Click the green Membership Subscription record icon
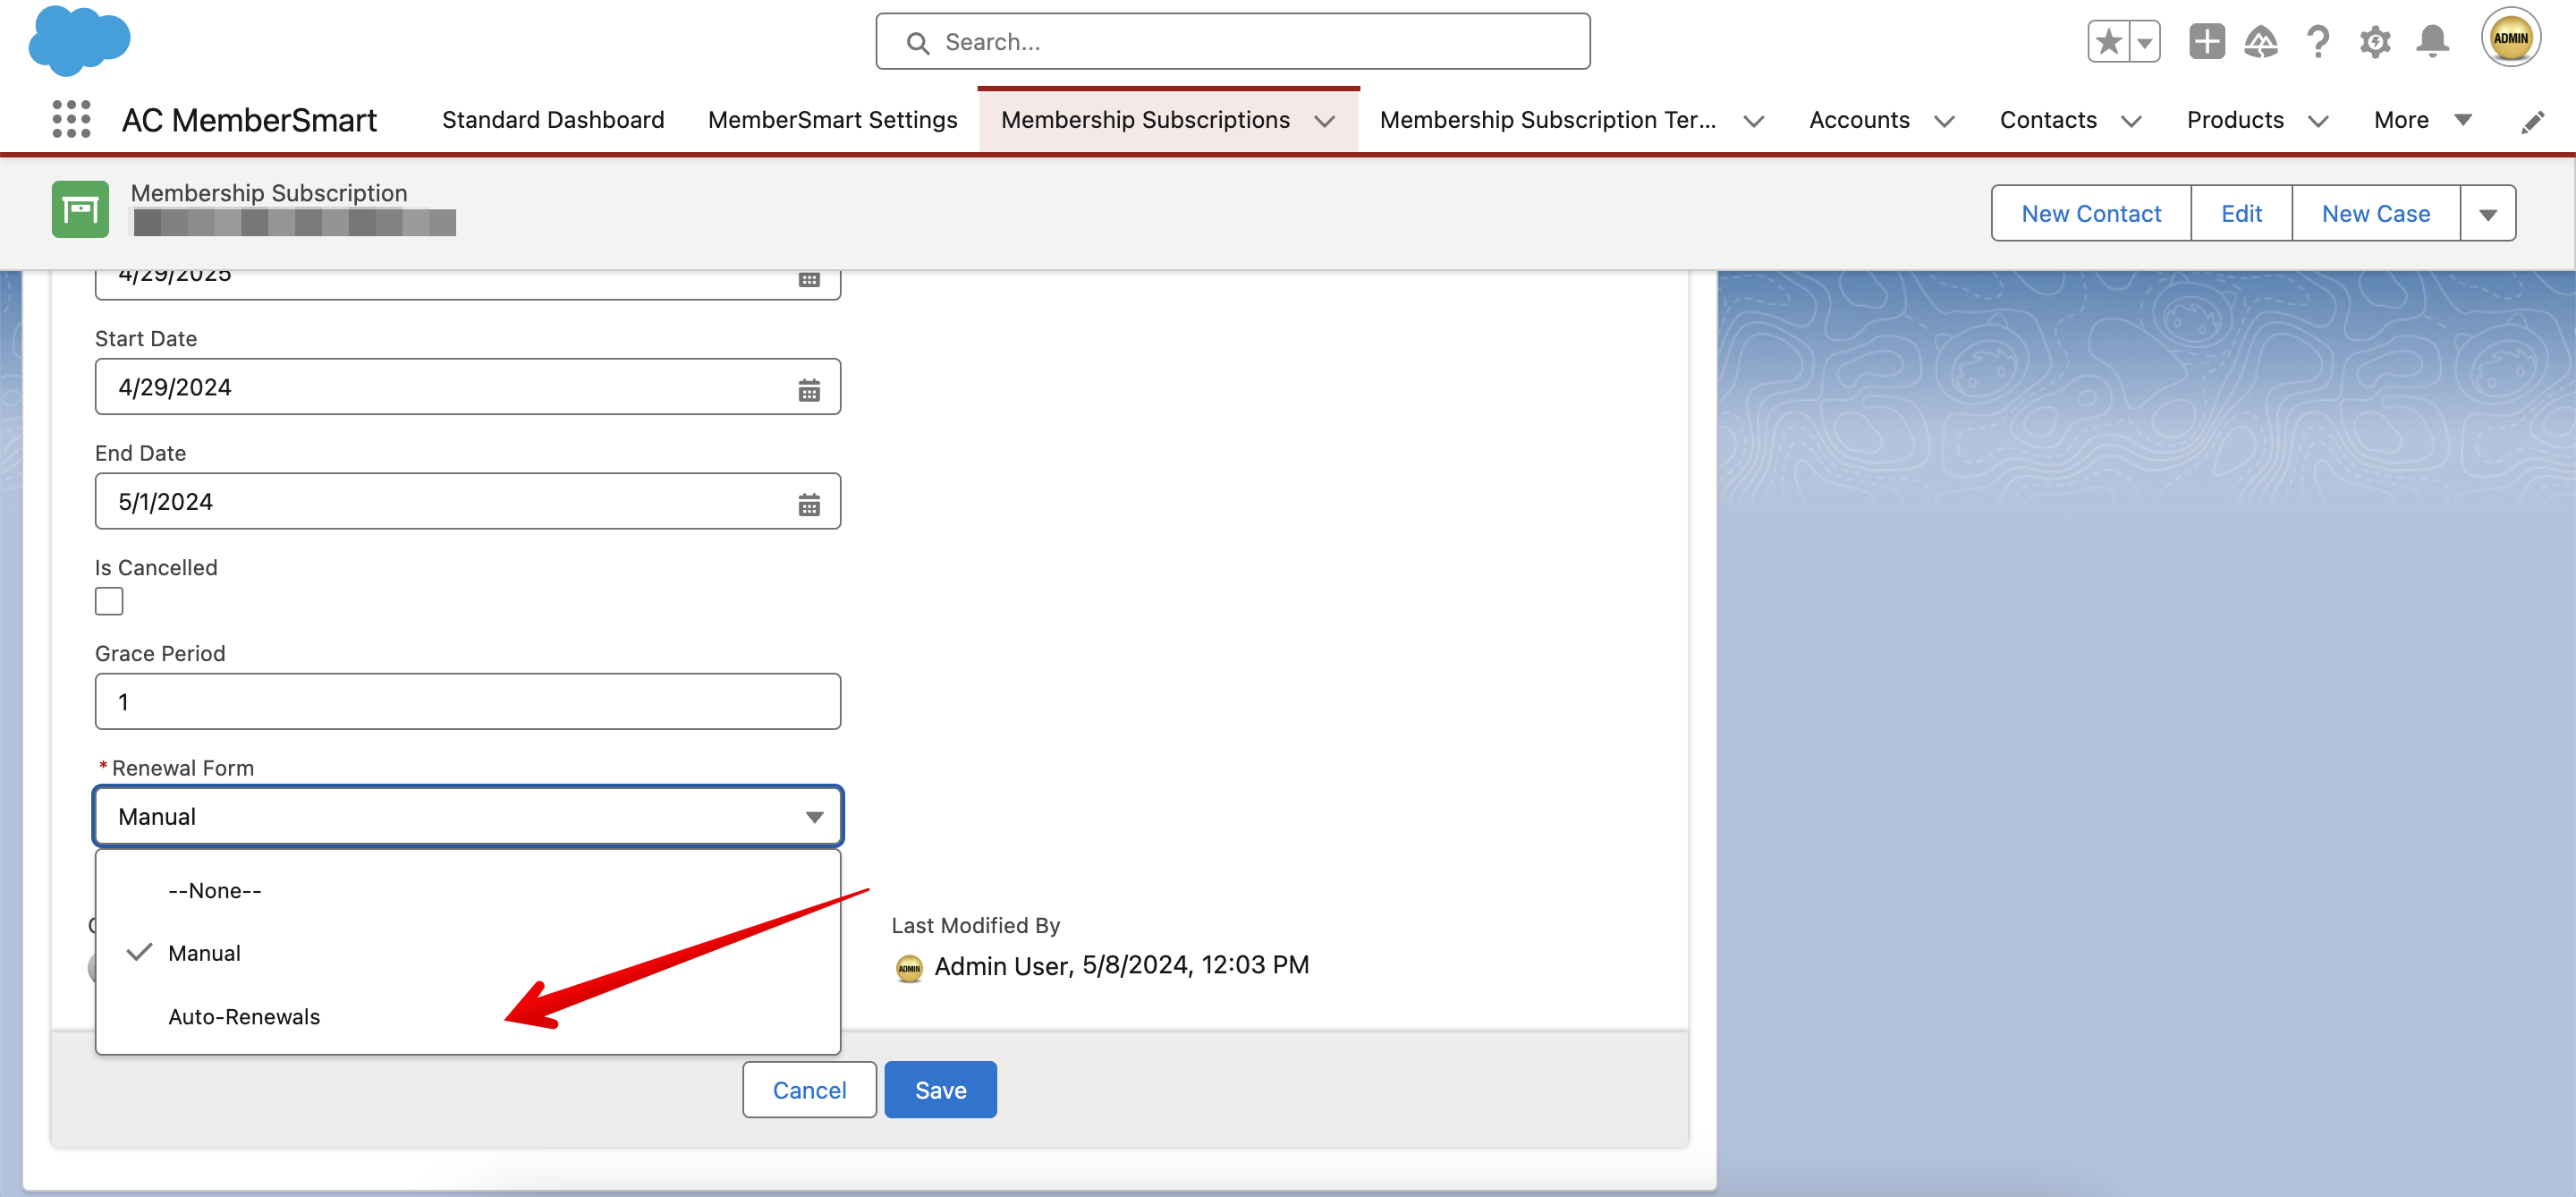Screen dimensions: 2576x1197 pyautogui.click(x=80, y=209)
